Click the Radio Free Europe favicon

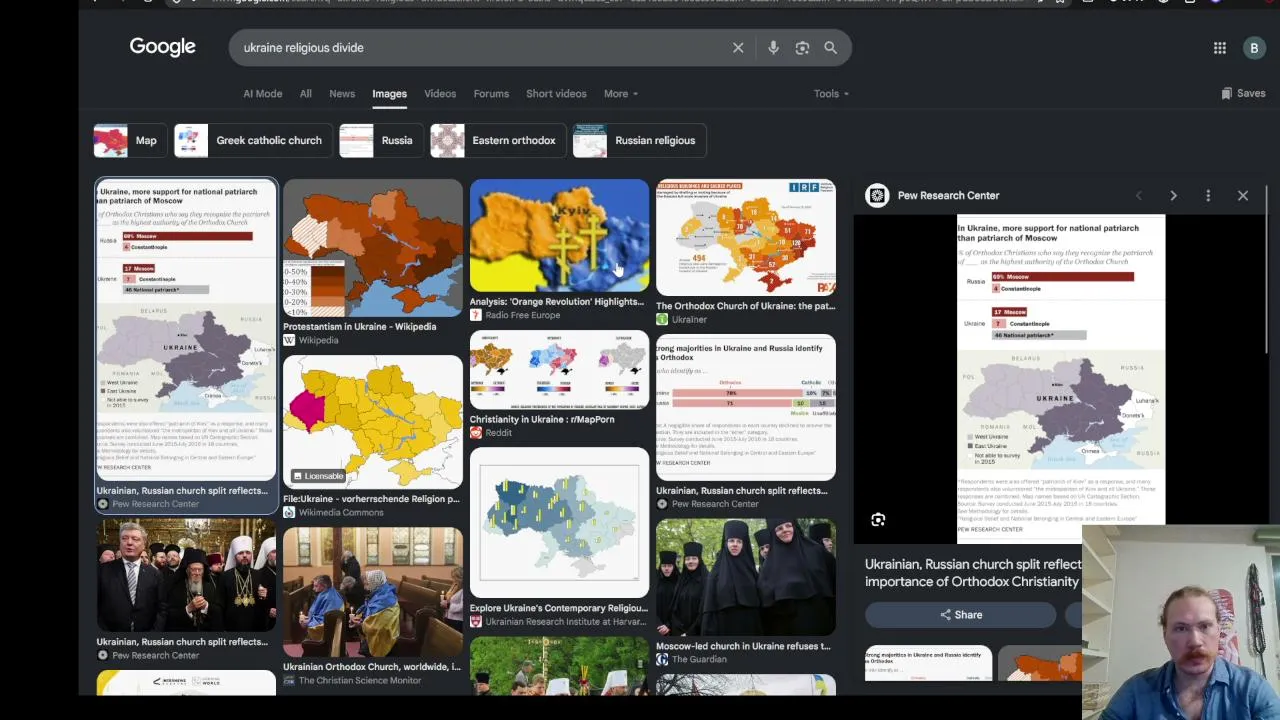[x=476, y=315]
